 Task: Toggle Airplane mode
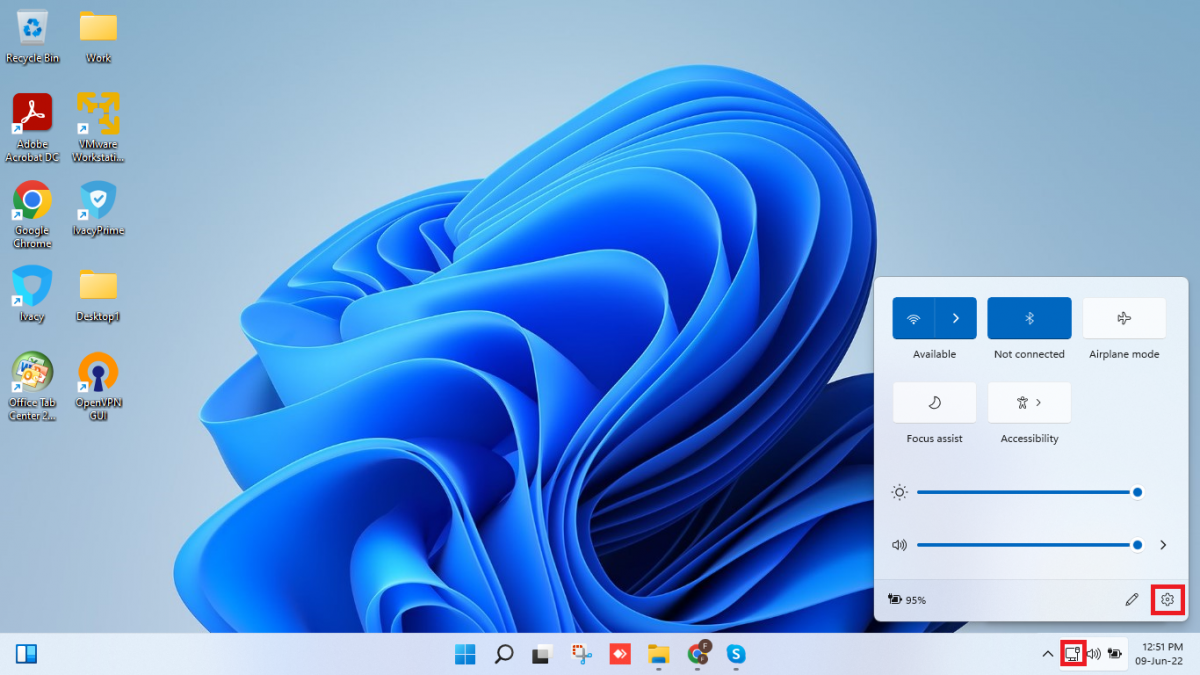tap(1124, 318)
